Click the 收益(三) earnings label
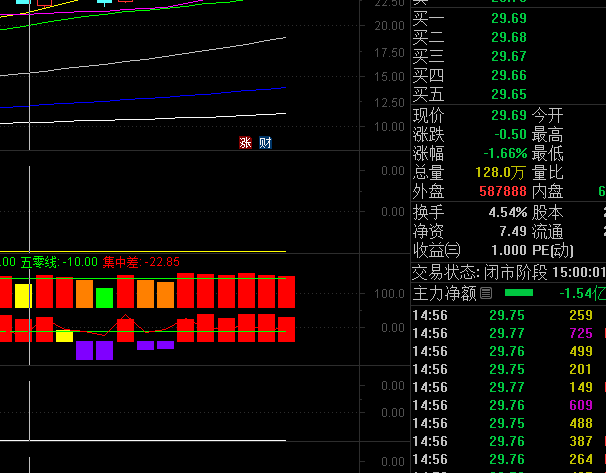 438,251
